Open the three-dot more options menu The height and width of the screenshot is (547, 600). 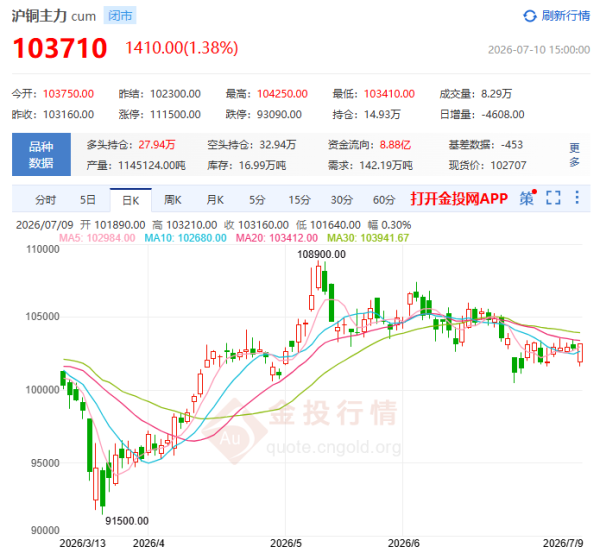click(577, 198)
